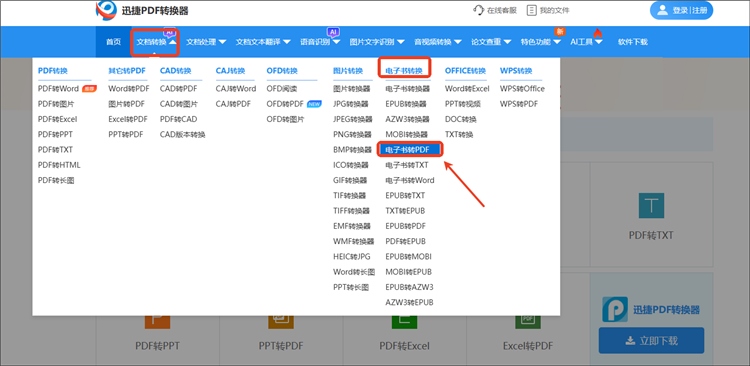750x366 pixels.
Task: Click PPT转视频 entry
Action: 463,104
